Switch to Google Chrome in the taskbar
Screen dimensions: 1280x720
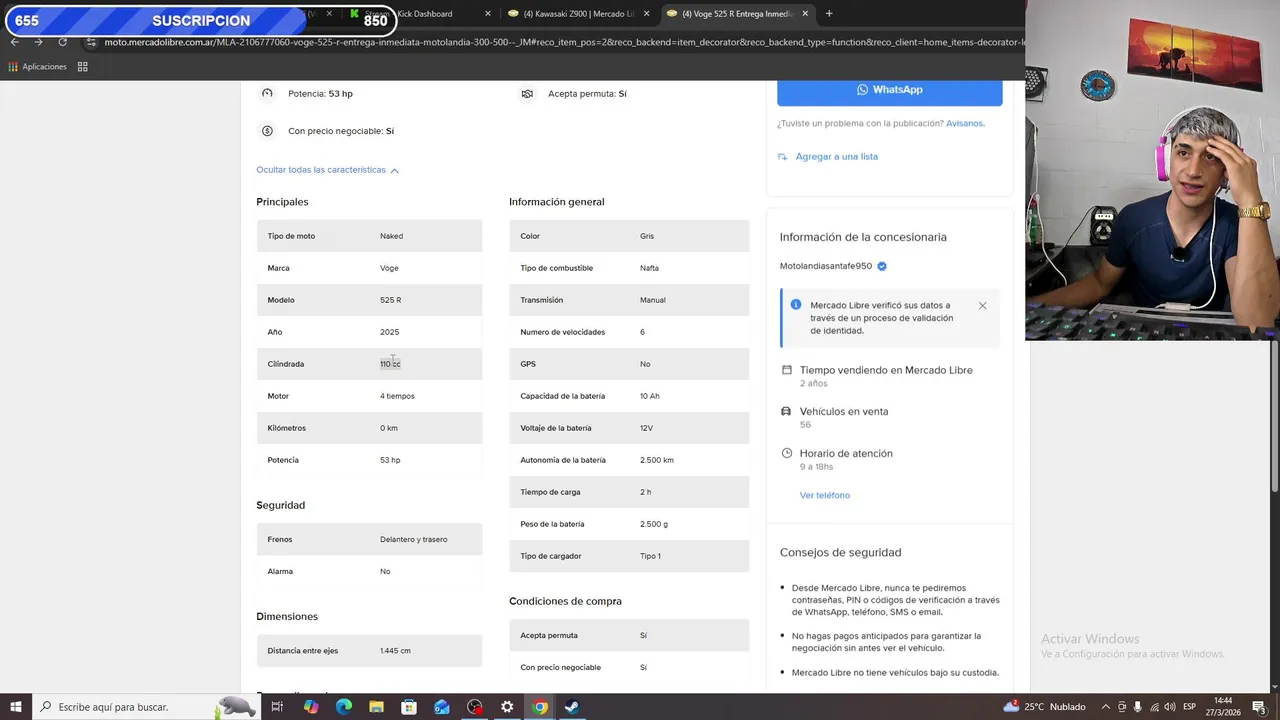540,707
